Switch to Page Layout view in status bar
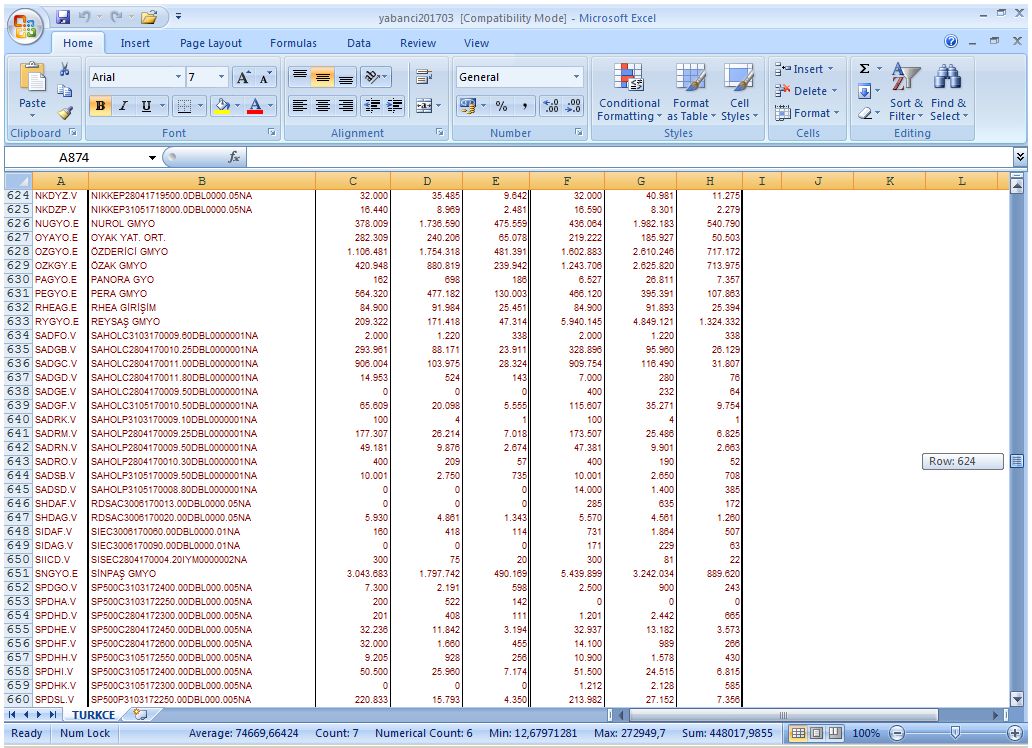The height and width of the screenshot is (748, 1032). click(816, 733)
